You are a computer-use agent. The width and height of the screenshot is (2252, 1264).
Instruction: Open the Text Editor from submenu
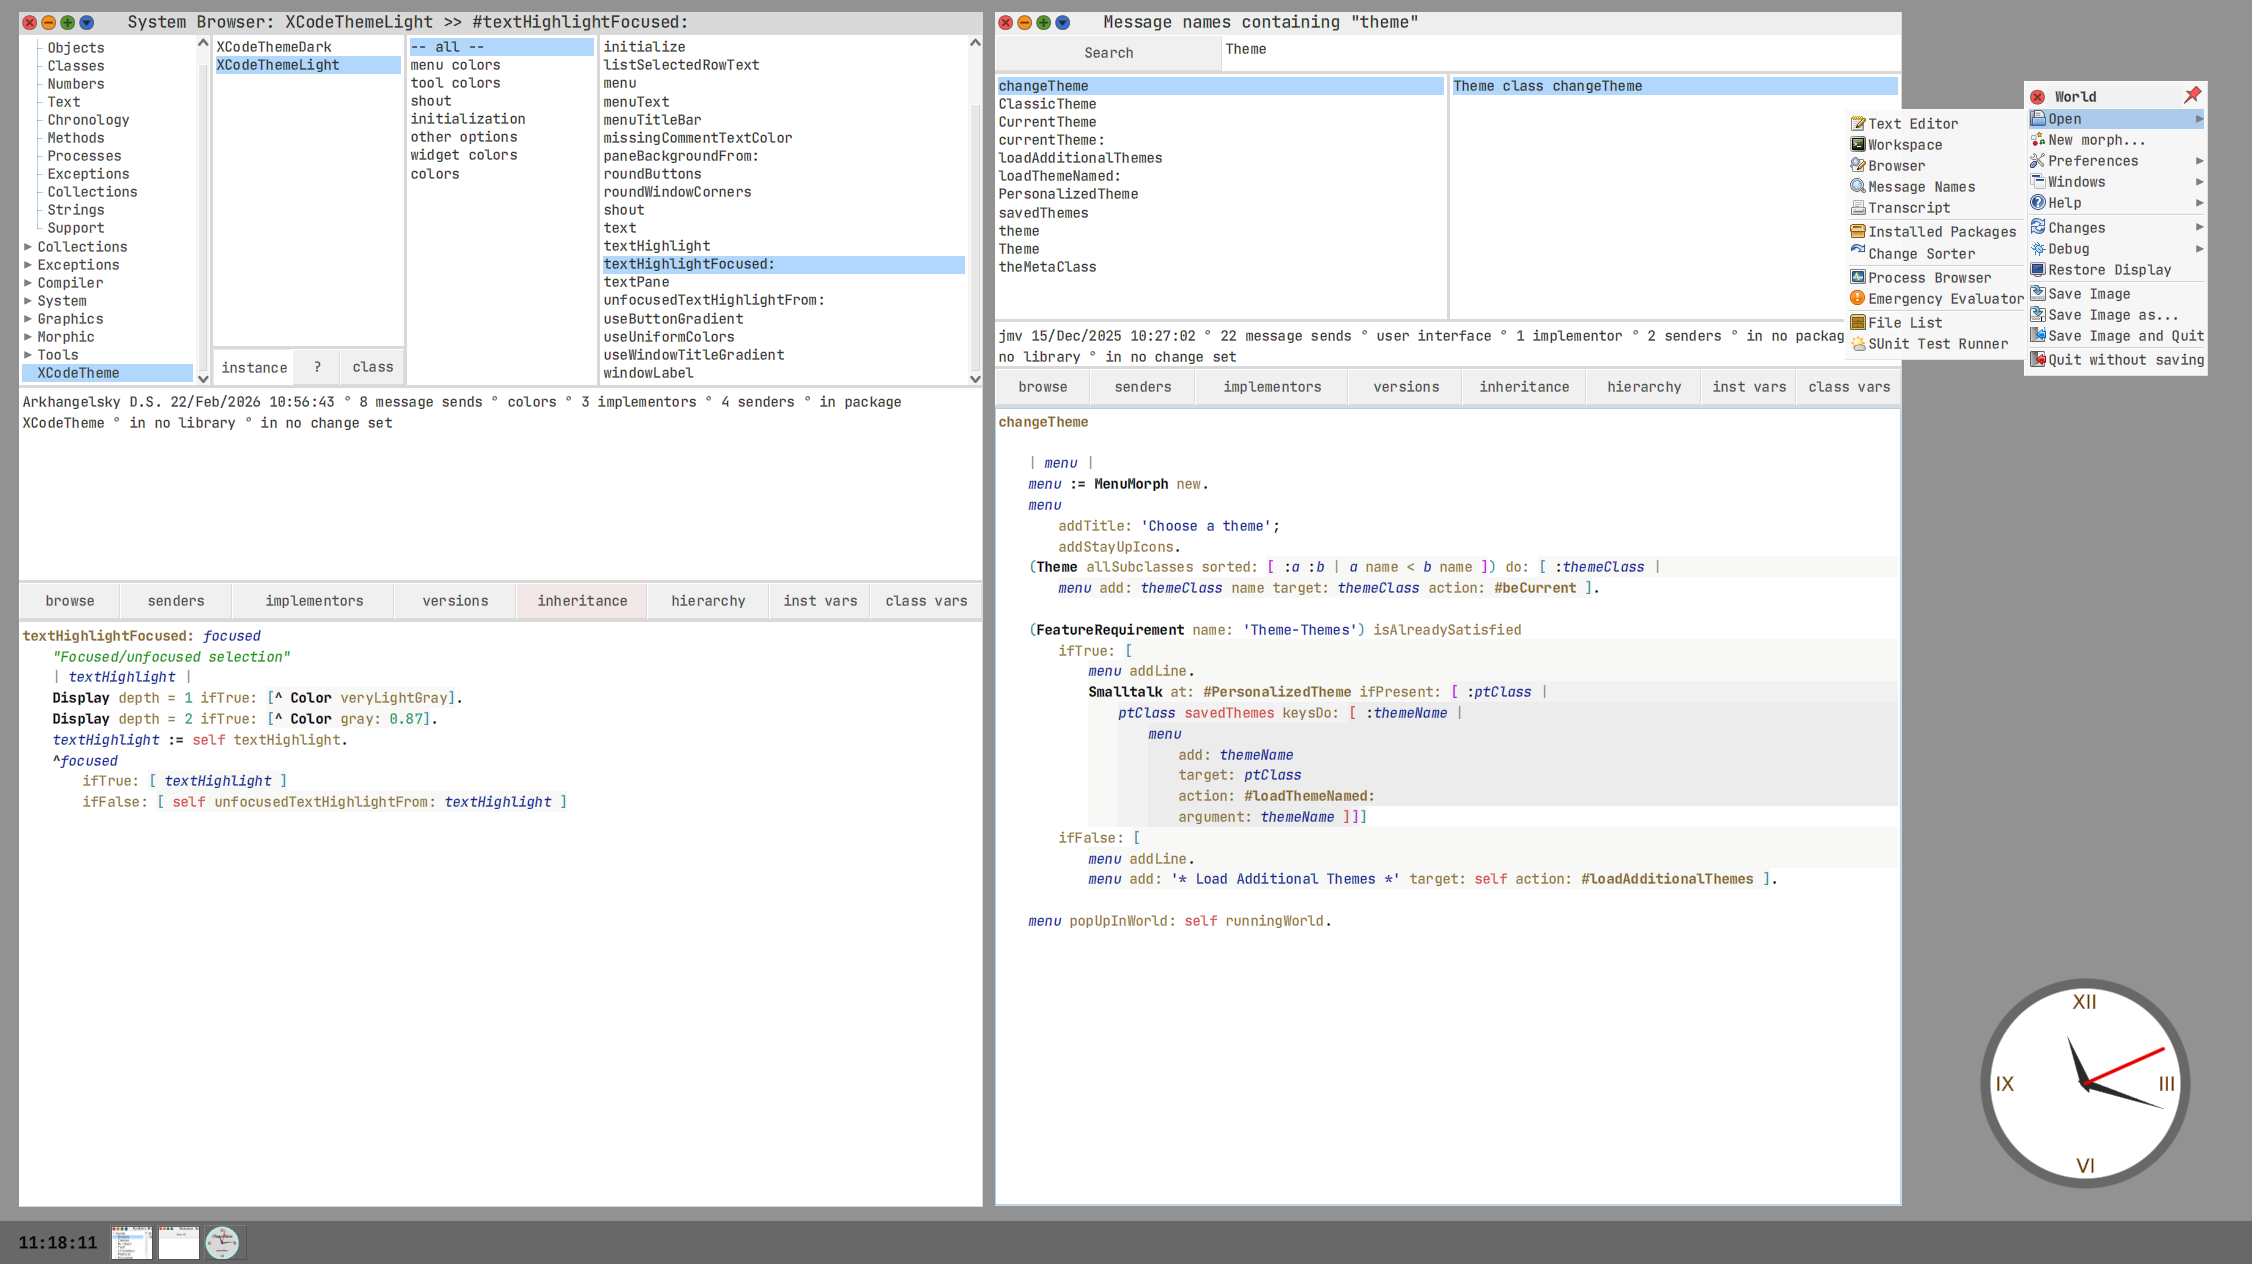click(1911, 124)
